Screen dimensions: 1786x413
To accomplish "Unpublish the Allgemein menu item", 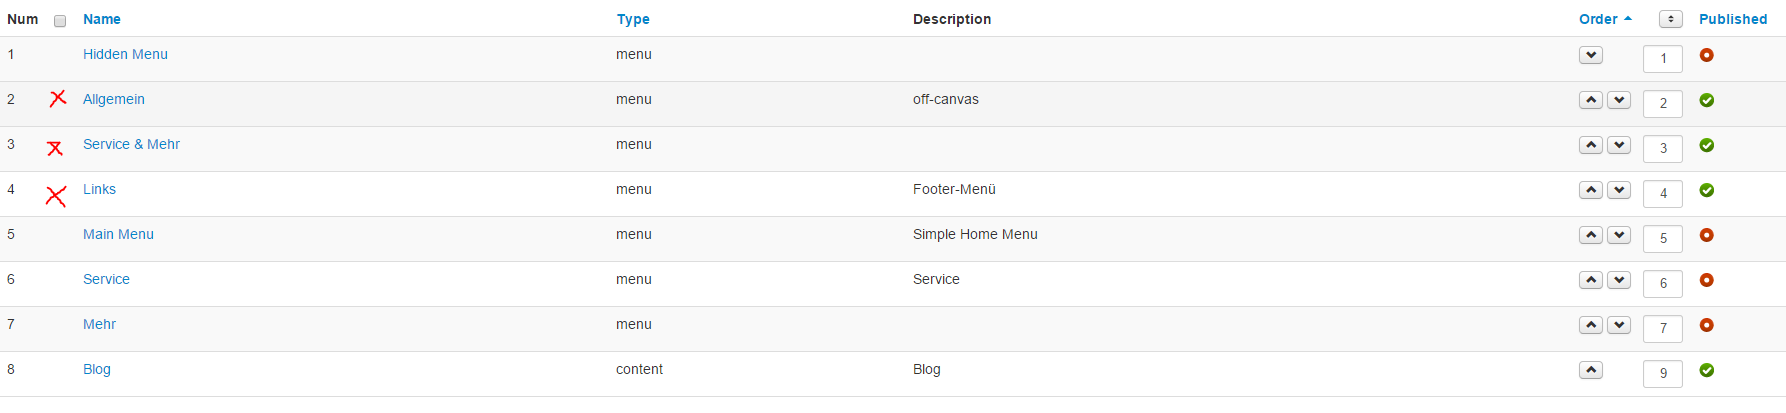I will coord(1707,100).
